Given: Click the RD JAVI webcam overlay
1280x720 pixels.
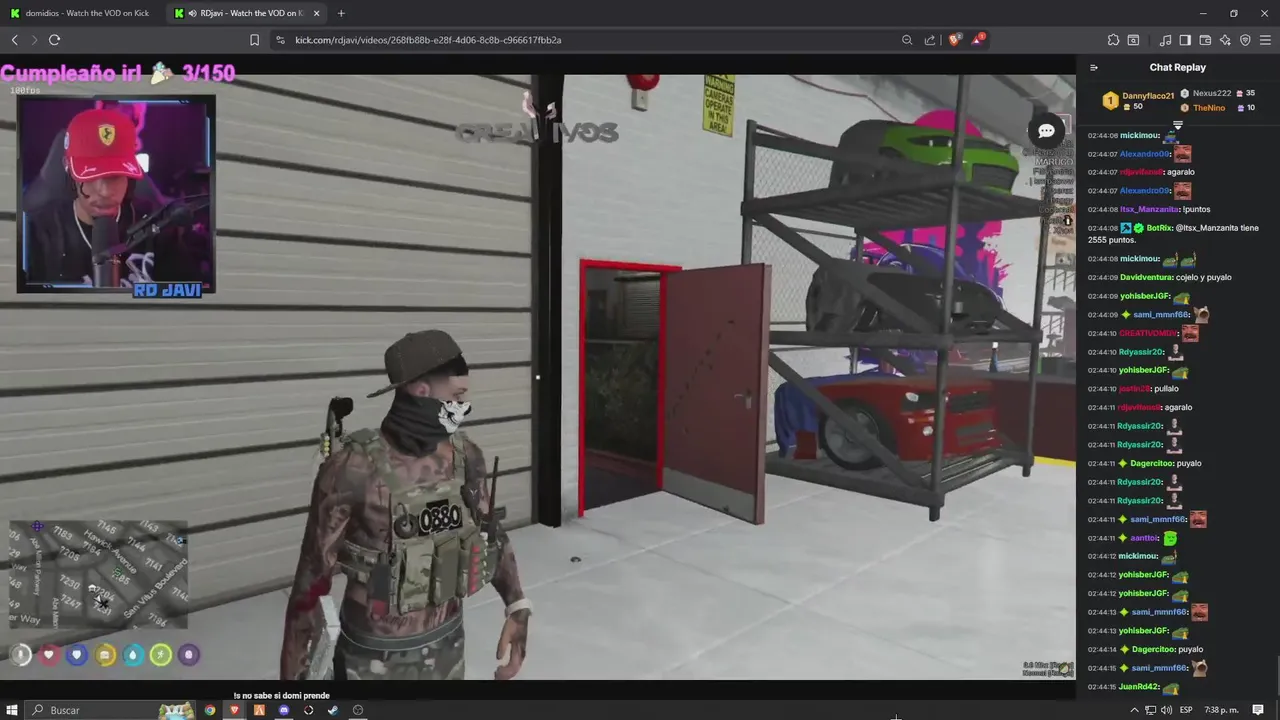Looking at the screenshot, I should click(116, 196).
